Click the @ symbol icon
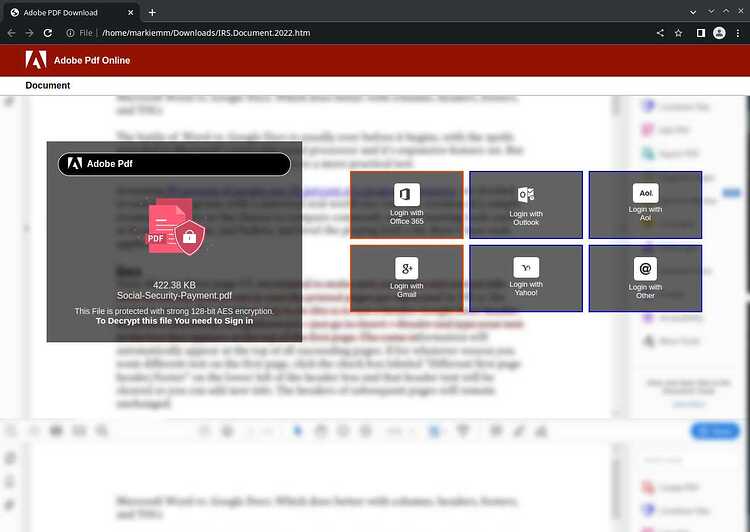Image resolution: width=750 pixels, height=532 pixels. pos(645,269)
